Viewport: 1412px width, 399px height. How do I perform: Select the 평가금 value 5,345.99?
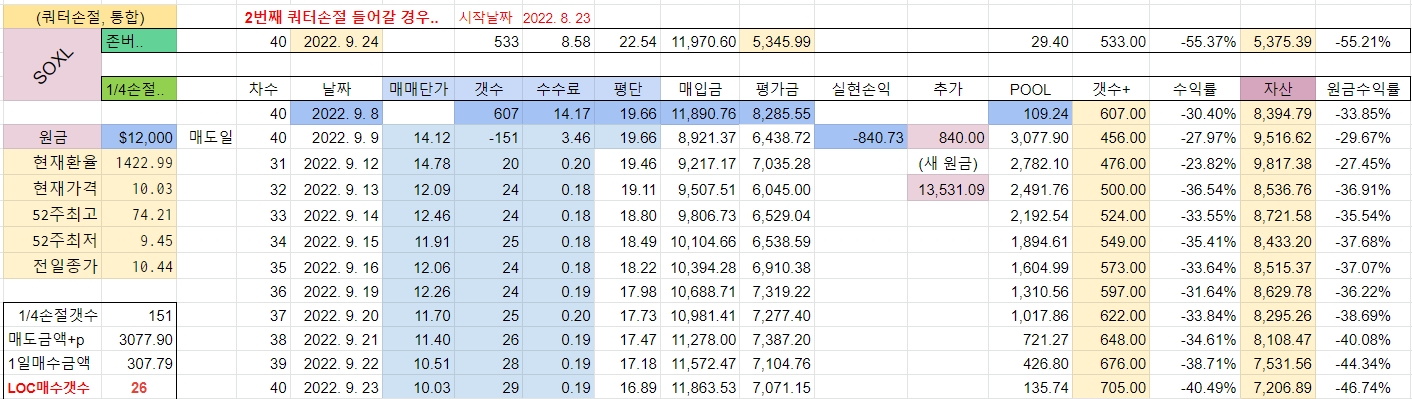[778, 41]
